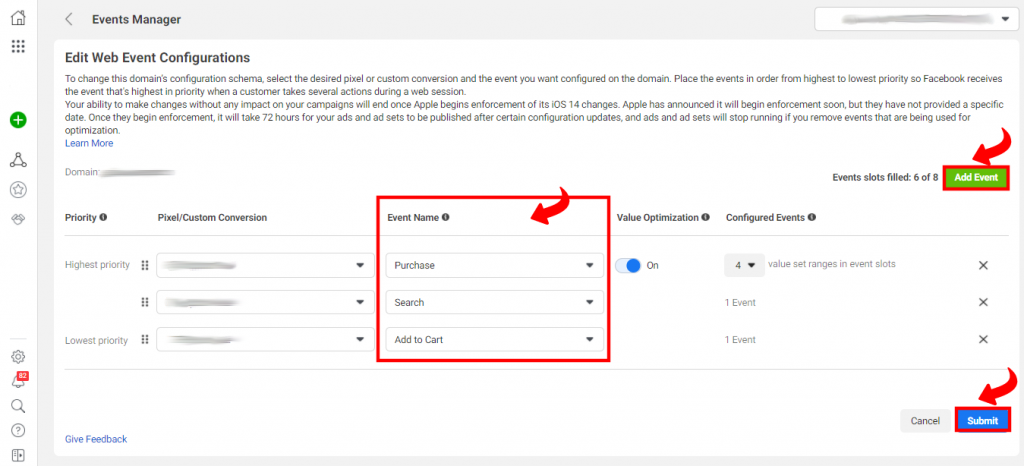Grab the drag handle on Search row
The height and width of the screenshot is (466, 1024).
[145, 302]
